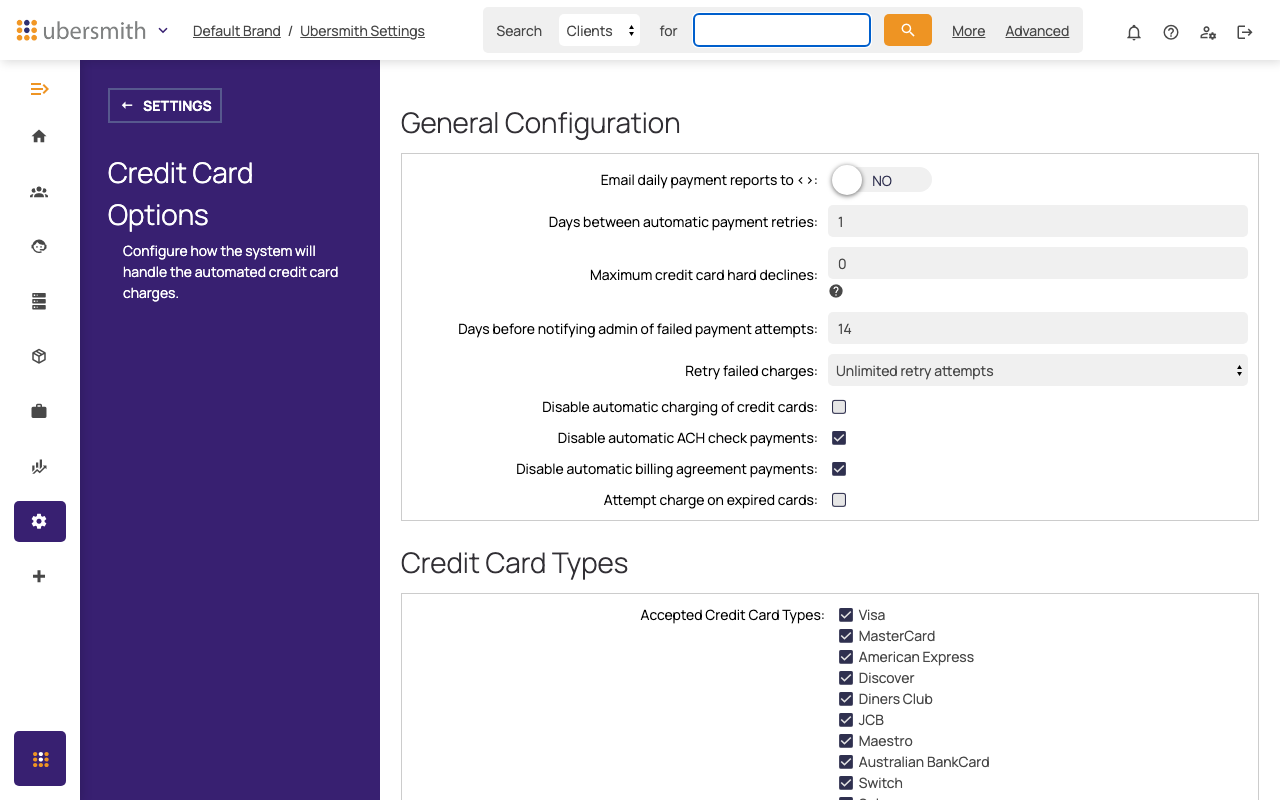Uncheck the JCB card type
1280x800 pixels.
(x=846, y=720)
